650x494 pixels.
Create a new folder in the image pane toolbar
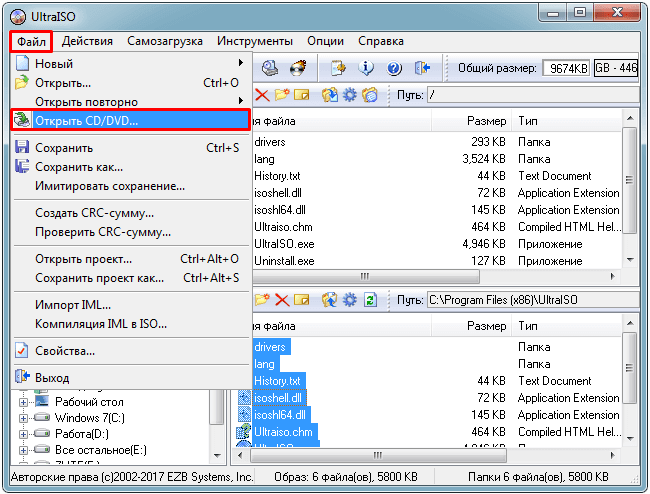click(282, 95)
